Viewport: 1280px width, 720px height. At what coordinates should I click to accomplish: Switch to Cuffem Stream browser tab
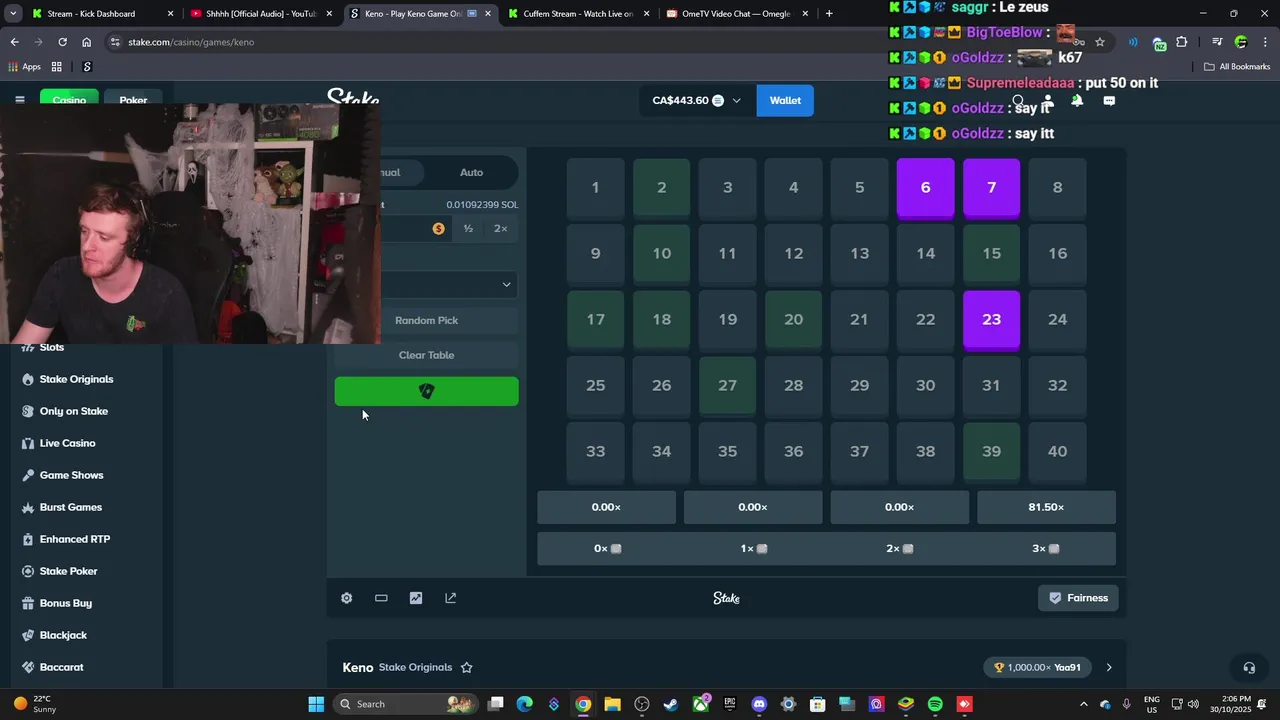point(578,14)
